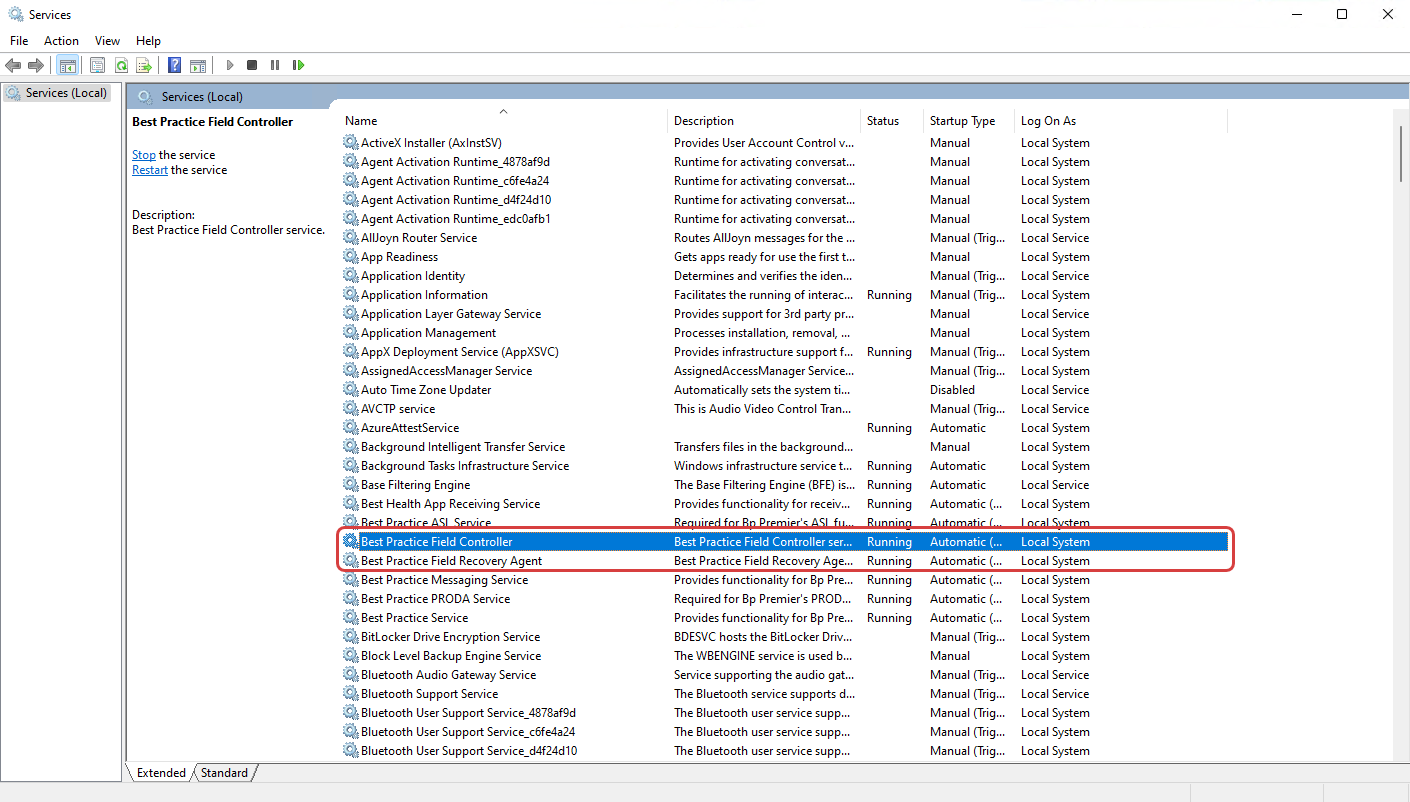Select the Best Practice ASL Service row
This screenshot has width=1410, height=802.
[785, 523]
